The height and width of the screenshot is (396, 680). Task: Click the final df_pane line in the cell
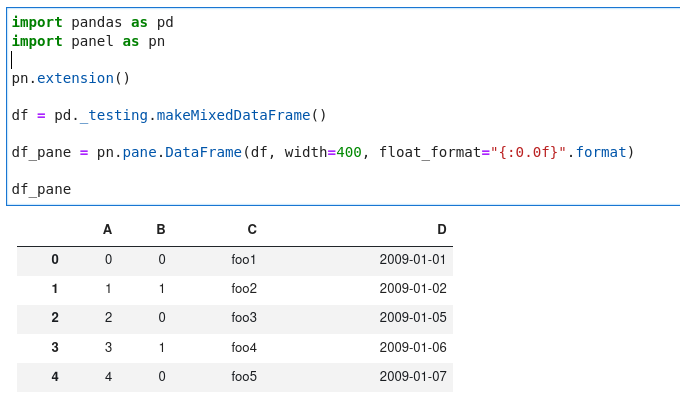tap(41, 189)
